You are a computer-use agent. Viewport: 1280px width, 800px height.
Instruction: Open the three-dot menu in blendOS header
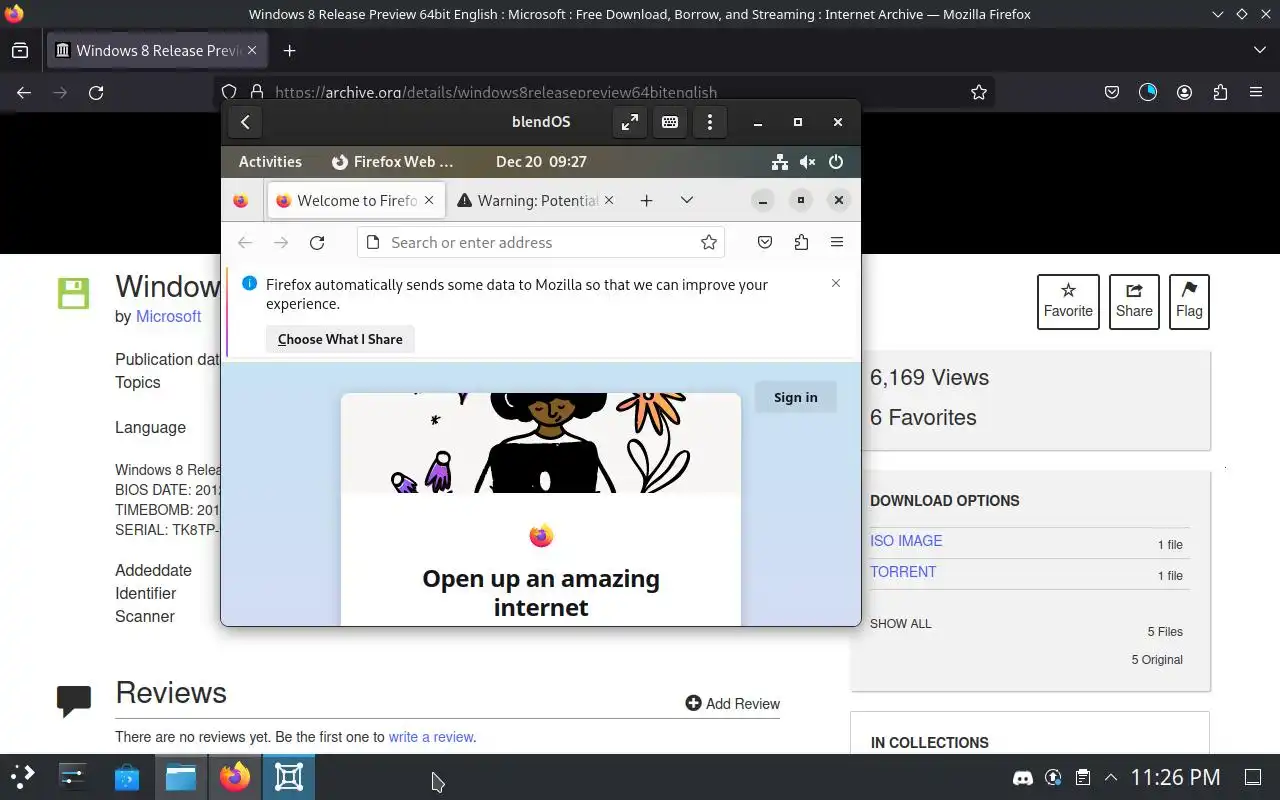710,122
